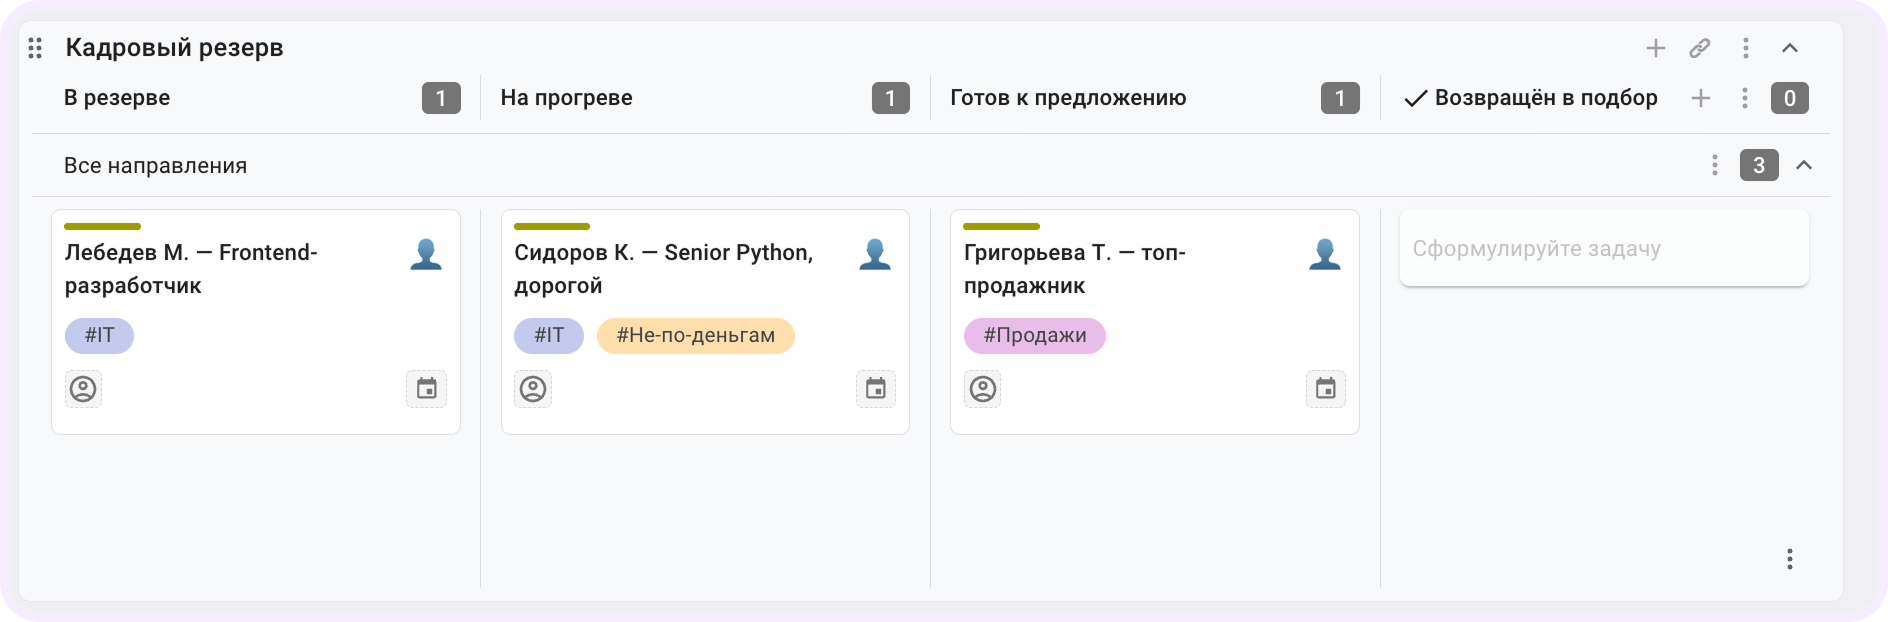Click the Все направления group label
1888x622 pixels.
[156, 165]
